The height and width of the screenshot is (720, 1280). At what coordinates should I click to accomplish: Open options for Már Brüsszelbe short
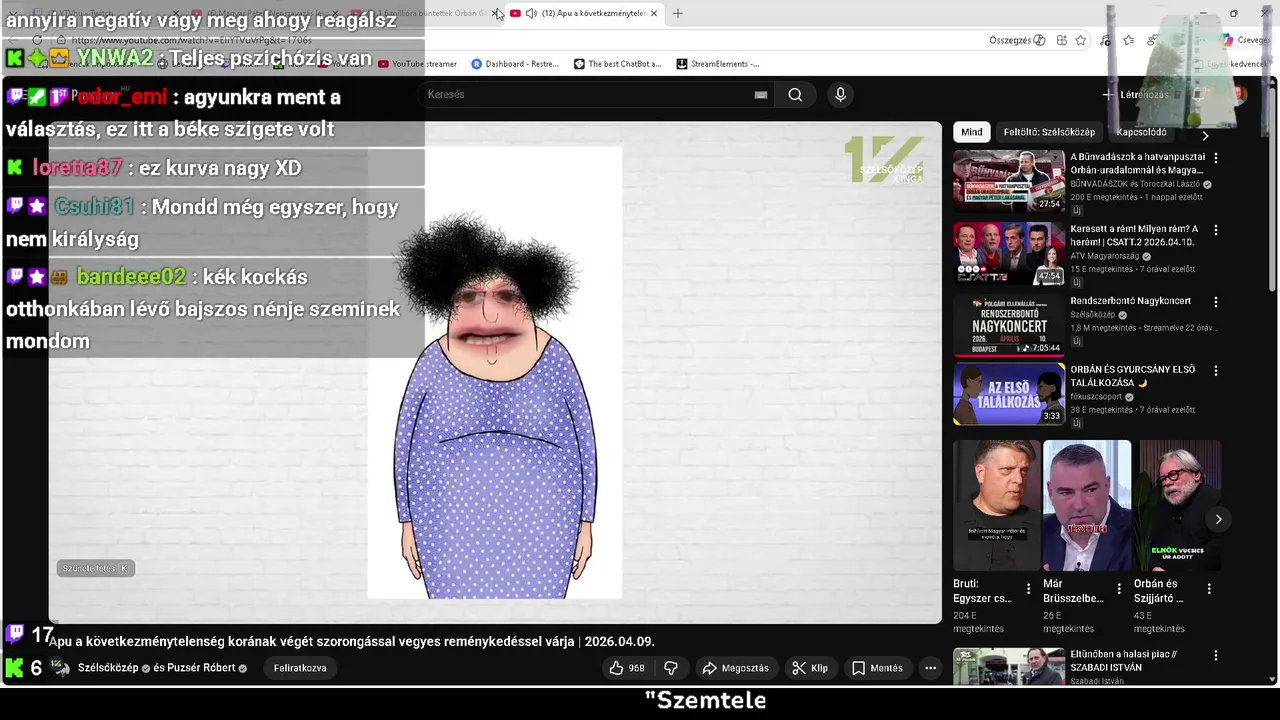[1119, 589]
